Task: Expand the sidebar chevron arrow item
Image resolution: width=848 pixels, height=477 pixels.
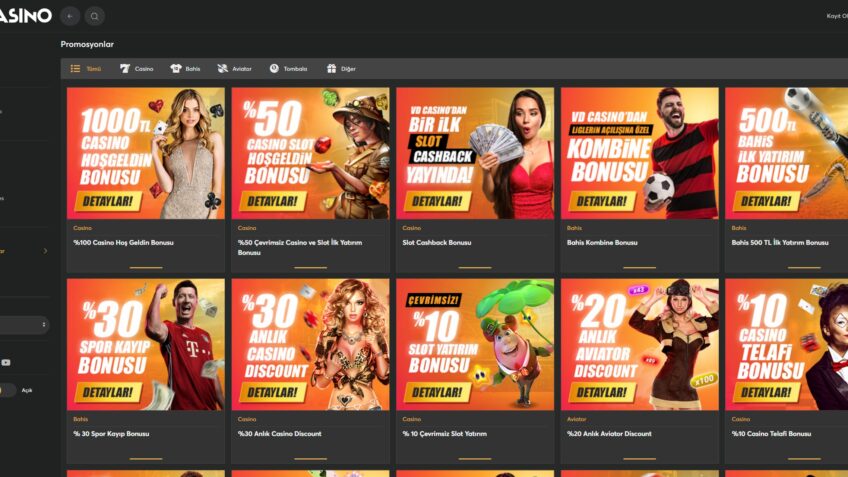Action: [44, 251]
